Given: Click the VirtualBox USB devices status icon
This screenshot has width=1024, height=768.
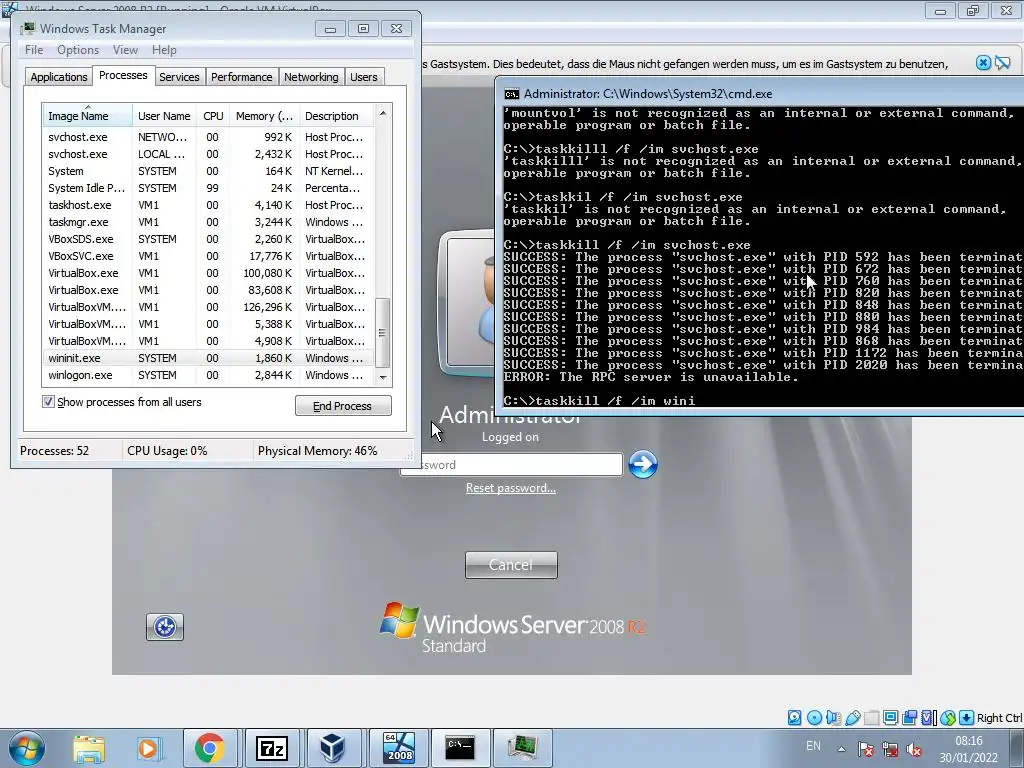Looking at the screenshot, I should click(x=853, y=718).
